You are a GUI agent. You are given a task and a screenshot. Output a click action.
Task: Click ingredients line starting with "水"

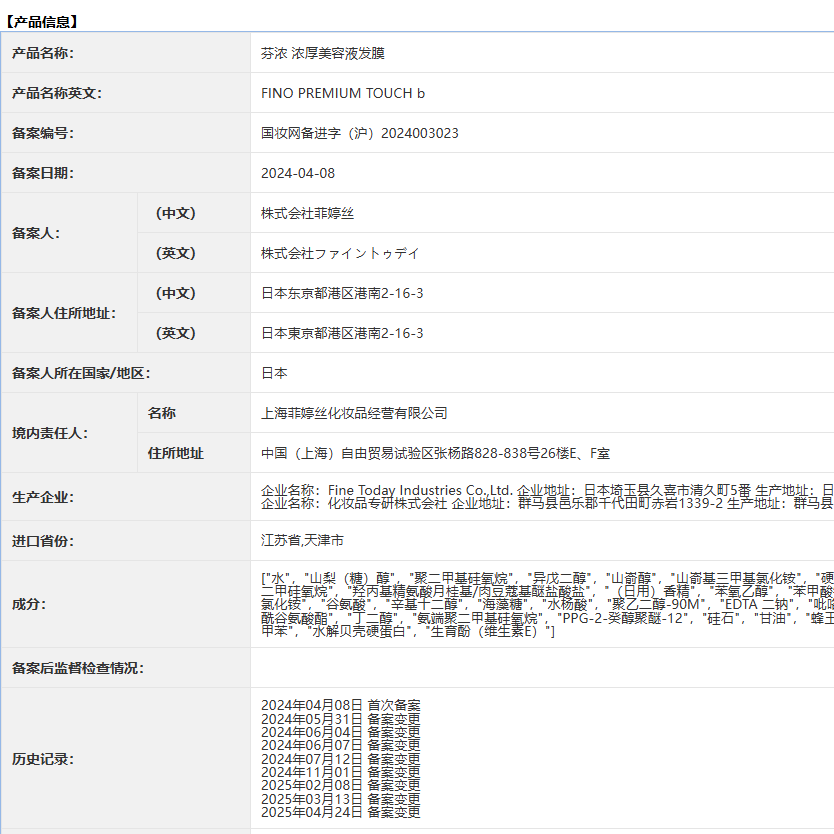click(x=547, y=578)
